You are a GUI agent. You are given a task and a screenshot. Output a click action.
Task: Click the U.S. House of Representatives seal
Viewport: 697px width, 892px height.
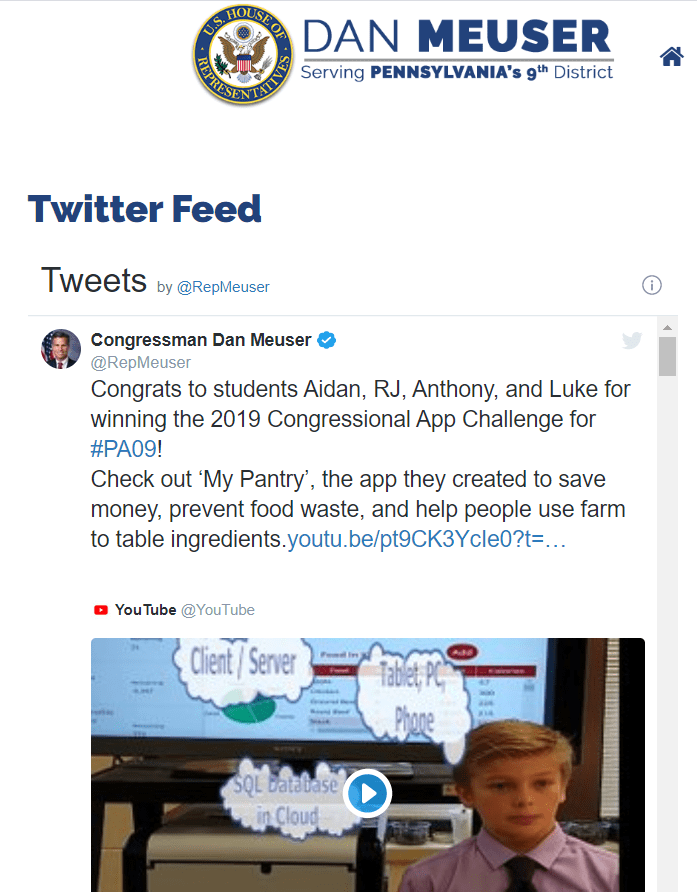(x=243, y=55)
